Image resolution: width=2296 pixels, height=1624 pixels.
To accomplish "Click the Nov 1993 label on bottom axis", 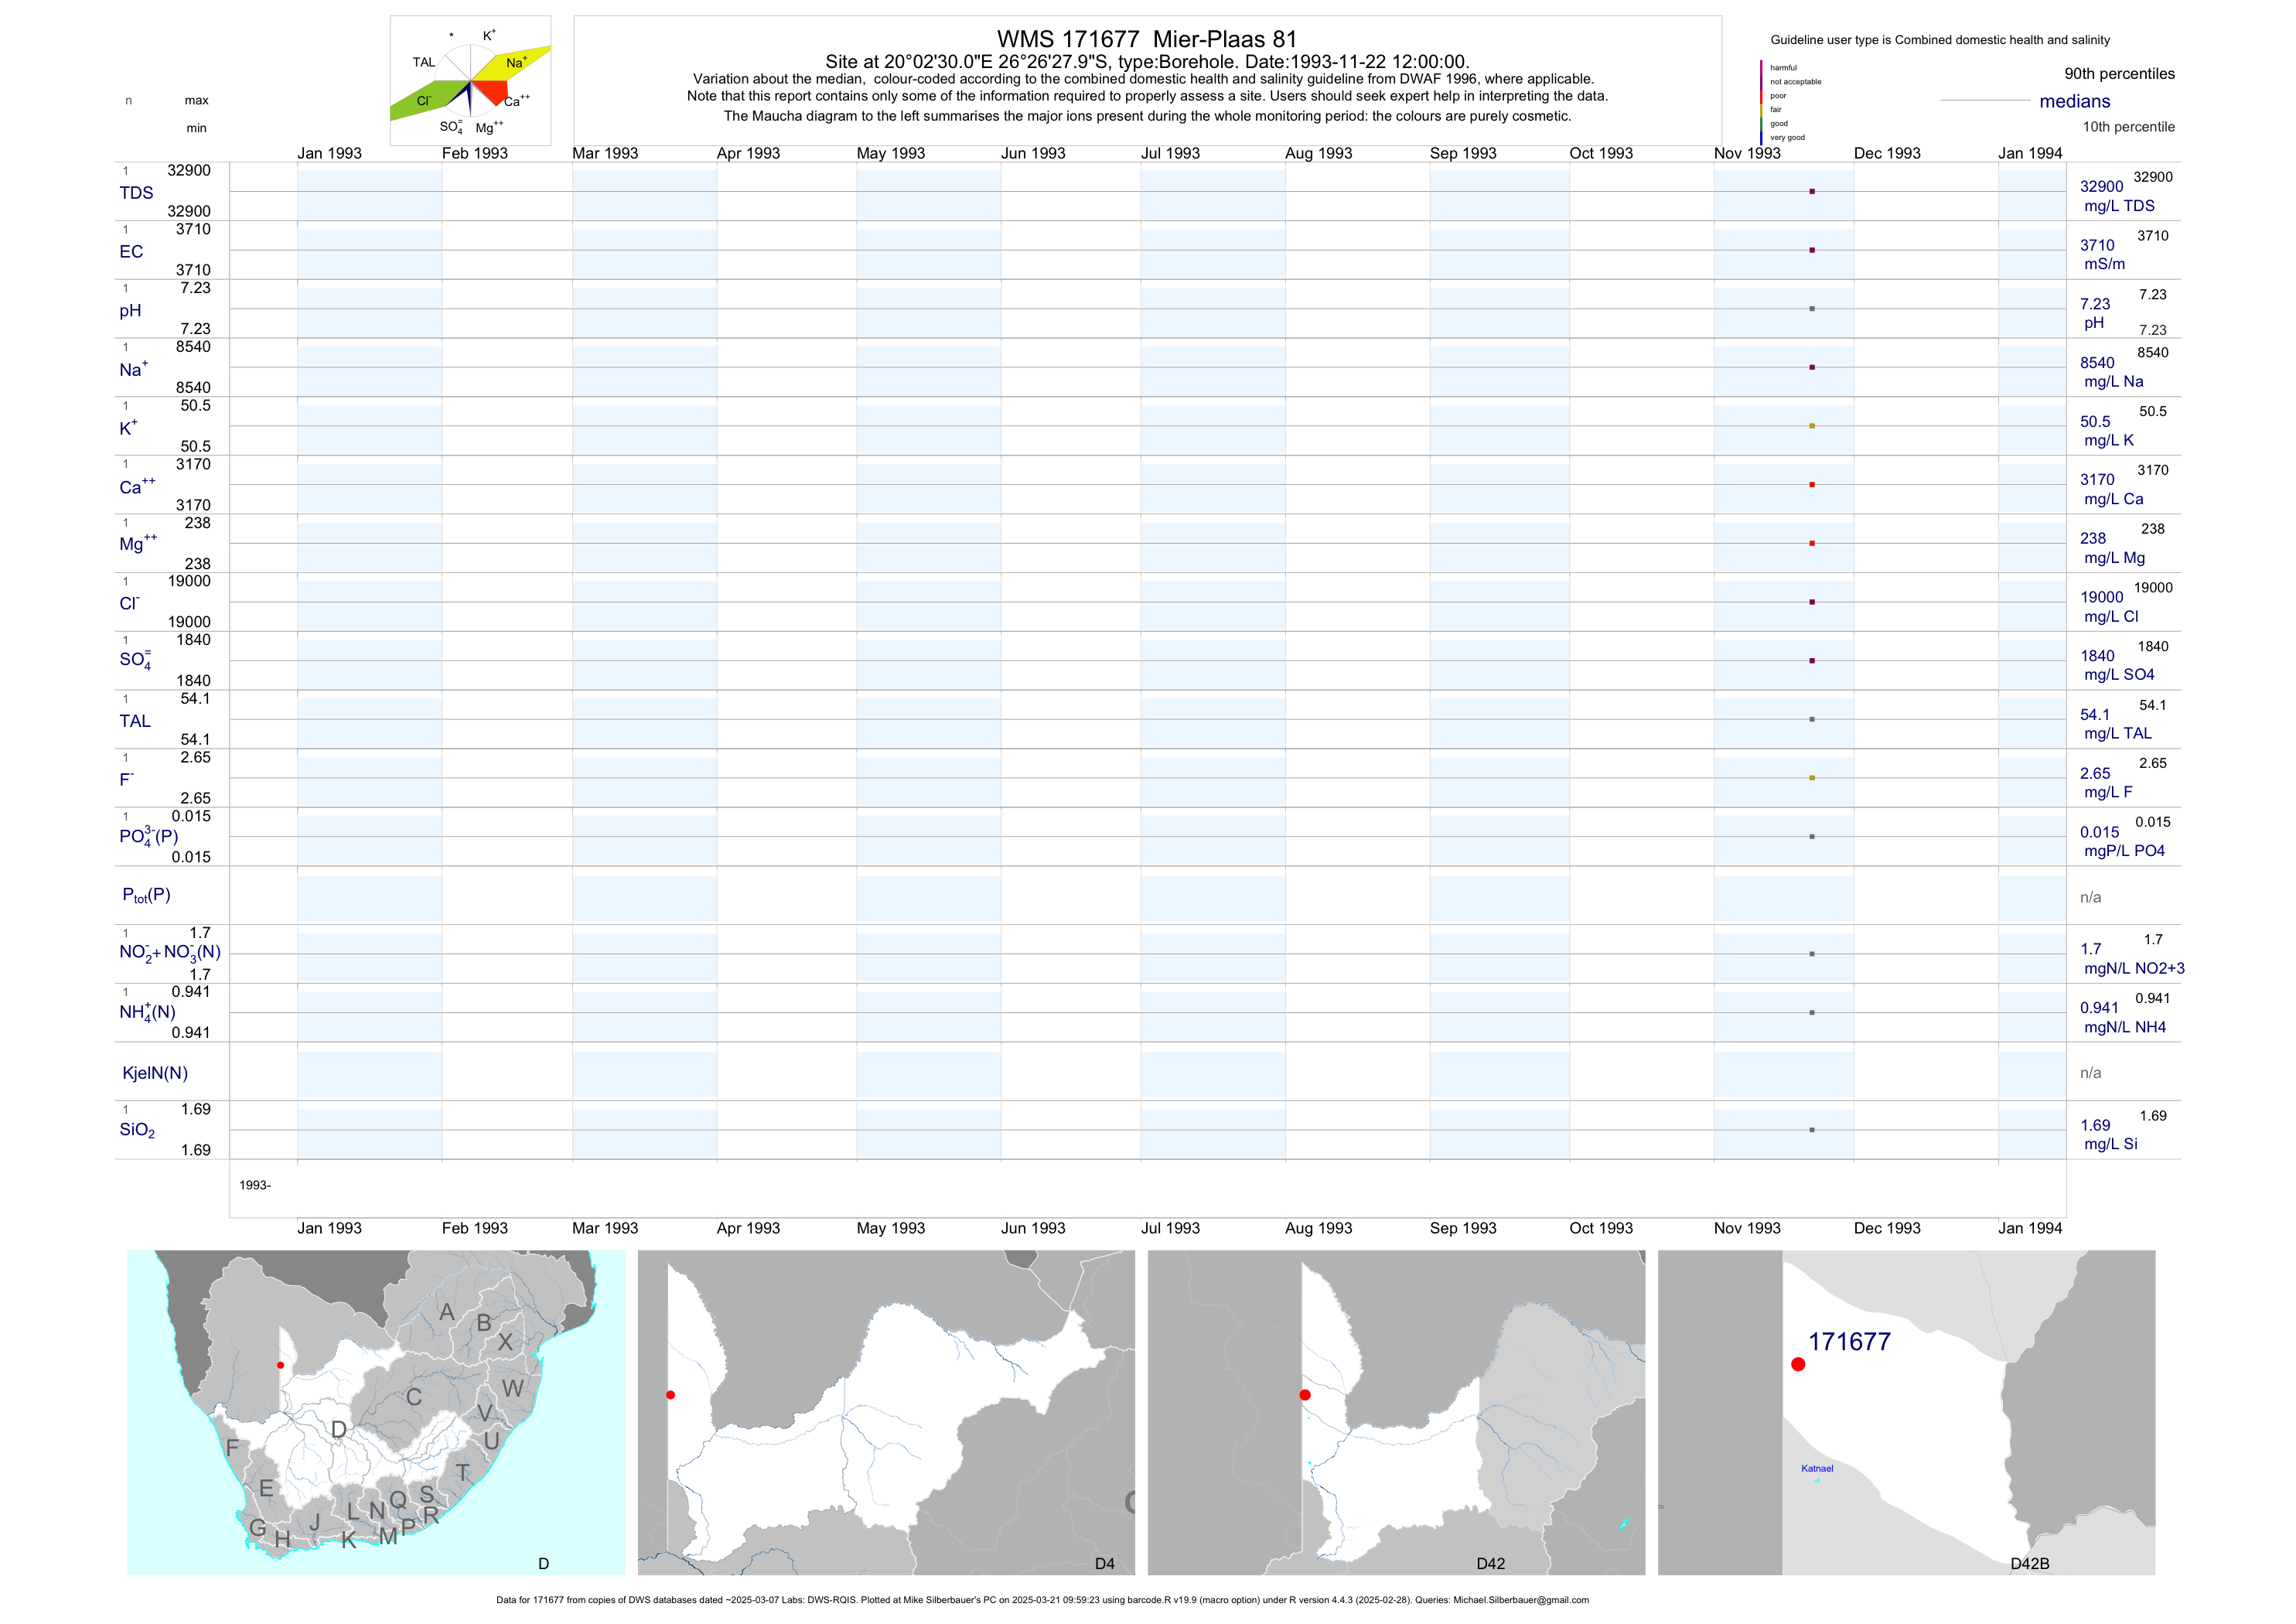I will (x=1747, y=1228).
